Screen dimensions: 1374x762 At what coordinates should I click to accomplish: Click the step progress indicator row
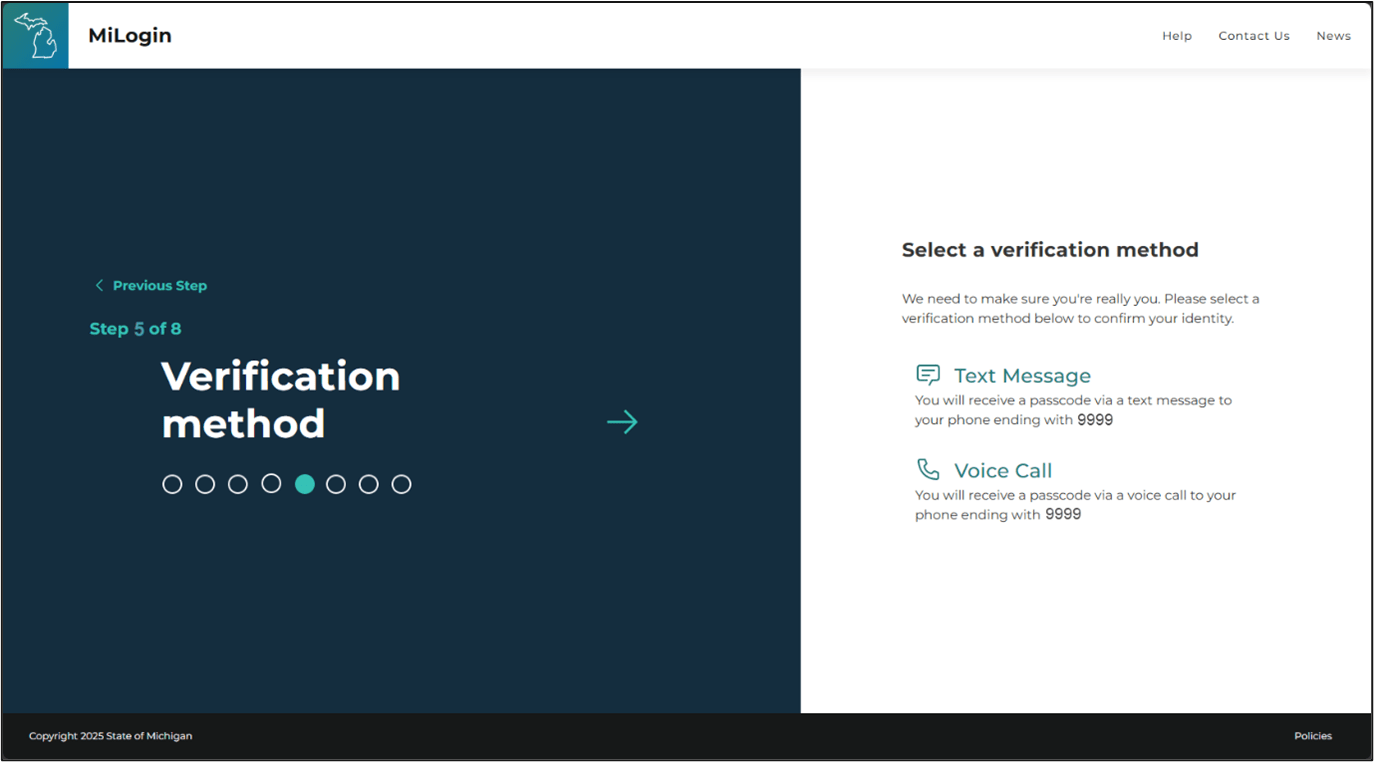click(287, 483)
